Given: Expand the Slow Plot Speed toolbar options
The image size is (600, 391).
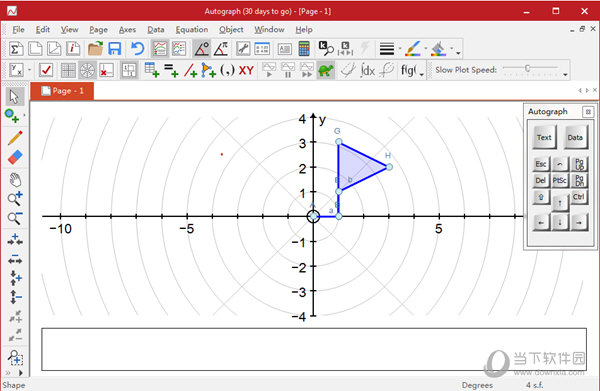Looking at the screenshot, I should (565, 75).
